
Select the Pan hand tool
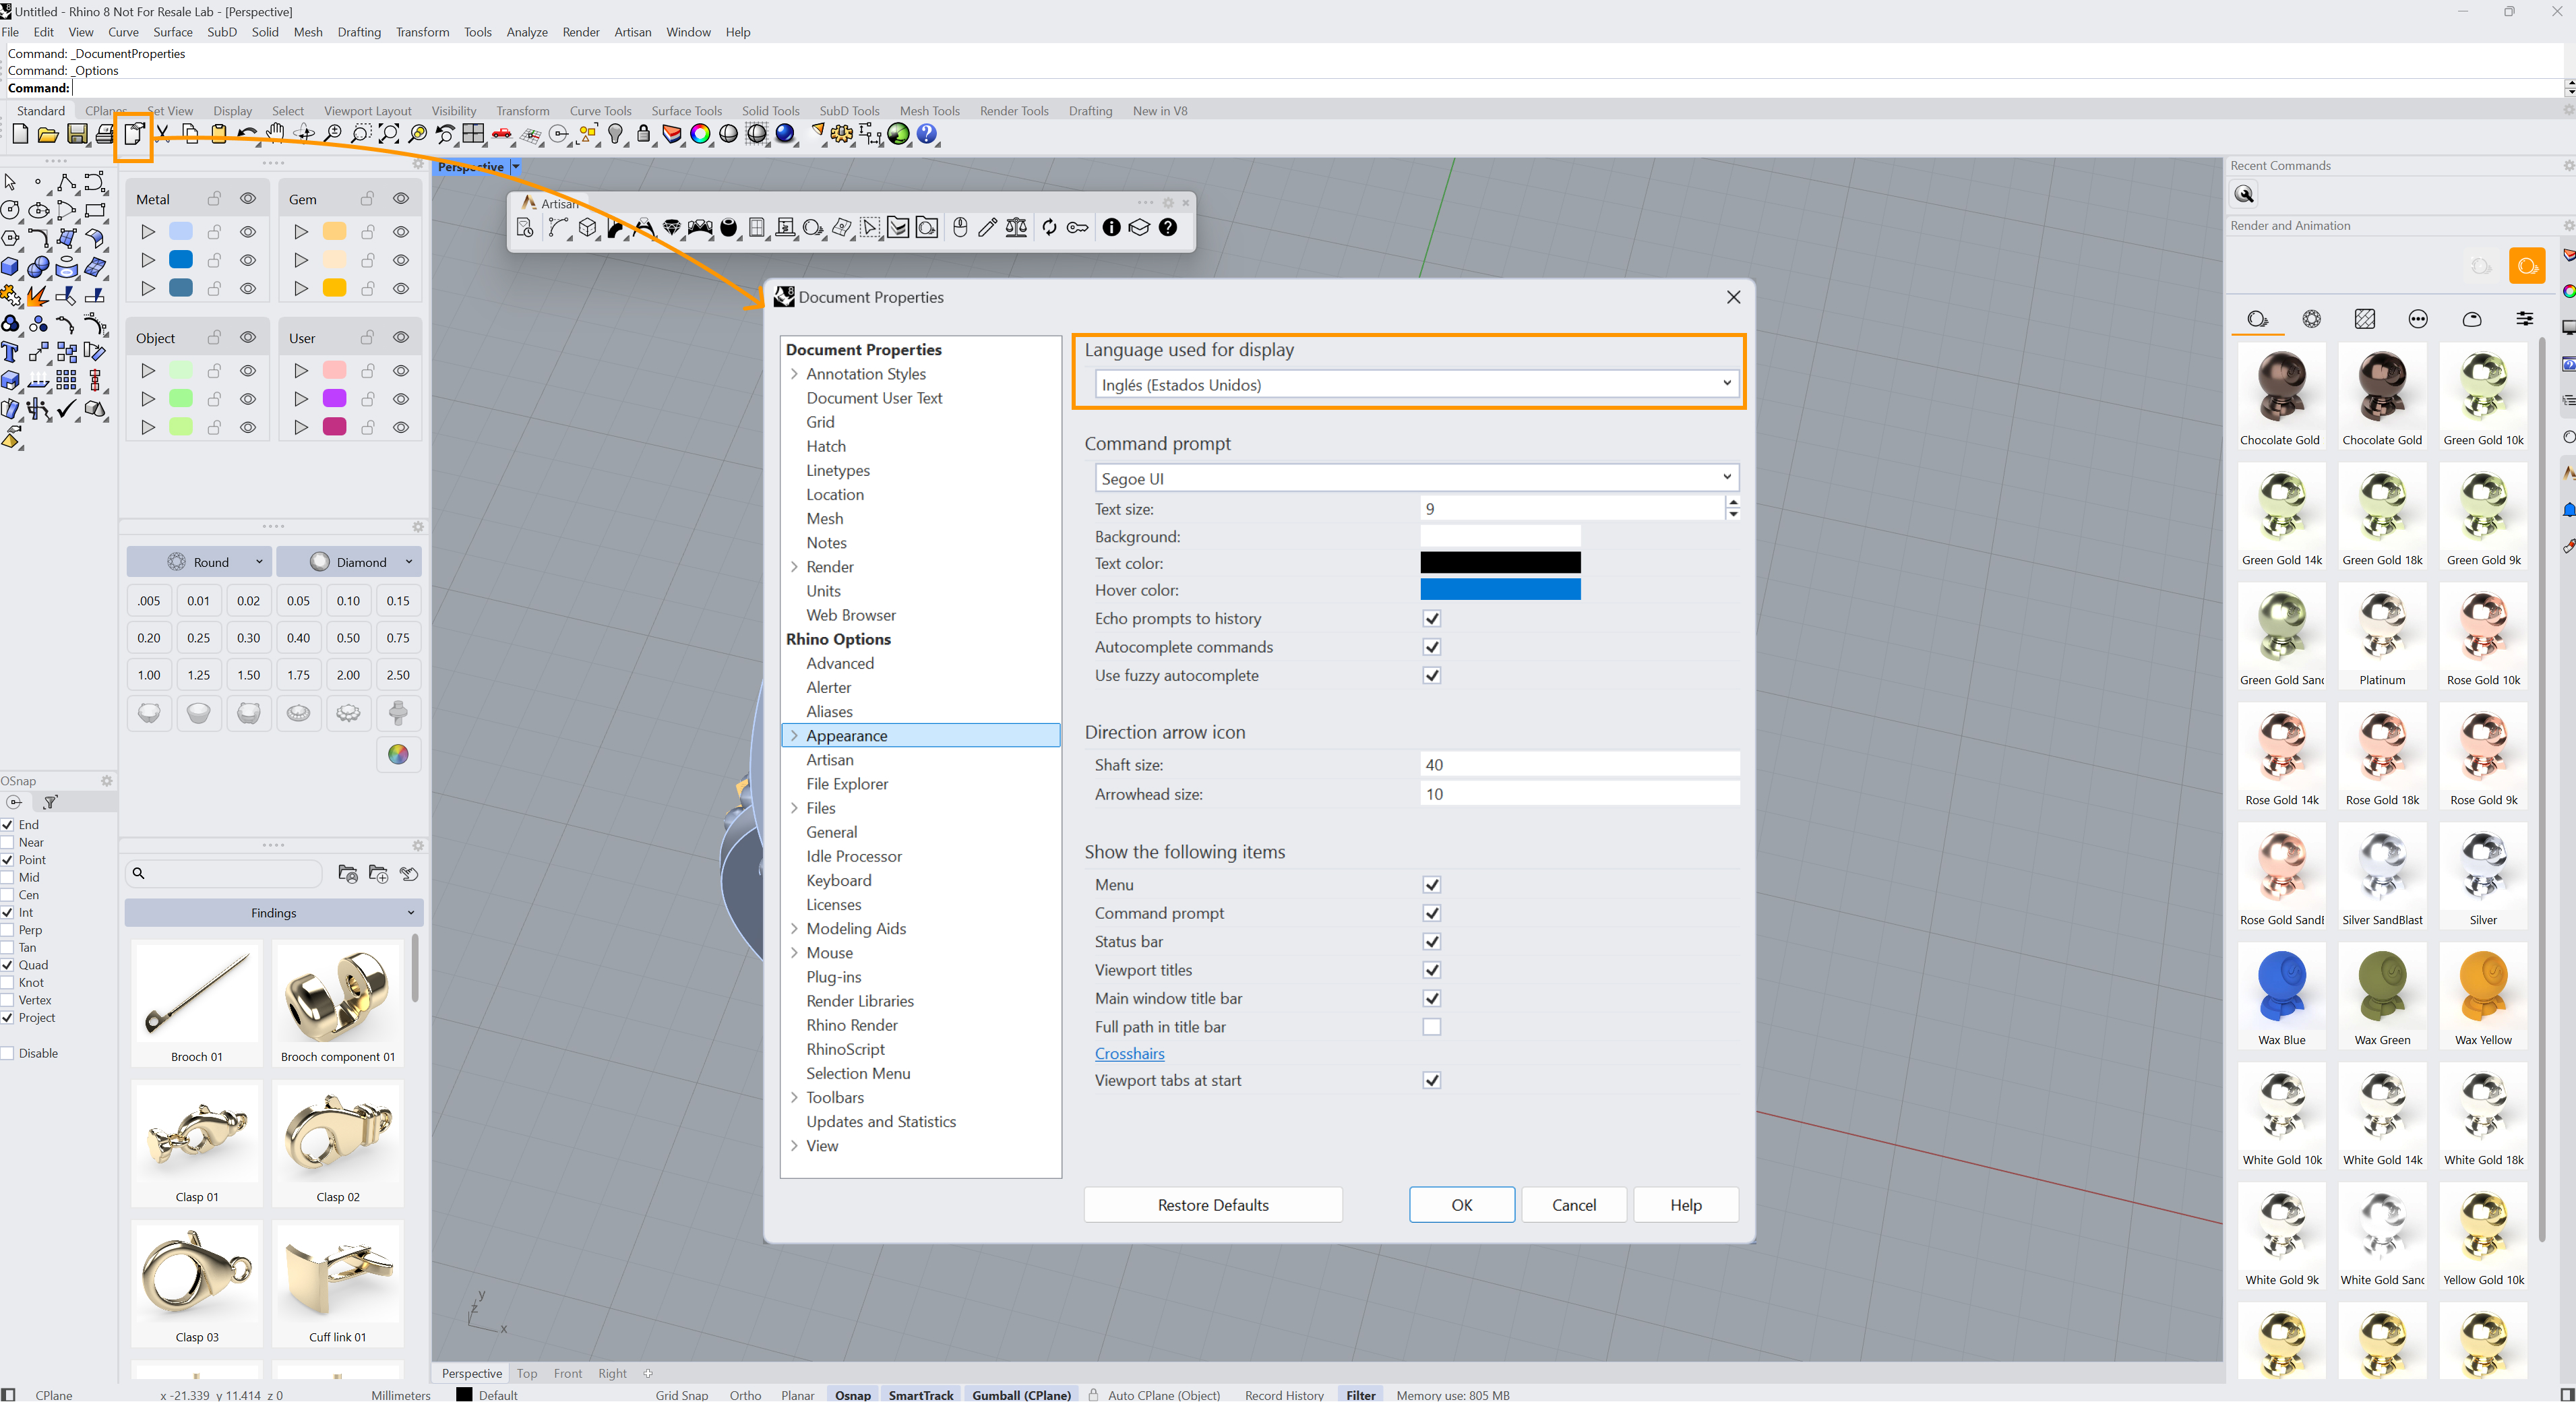pyautogui.click(x=276, y=134)
